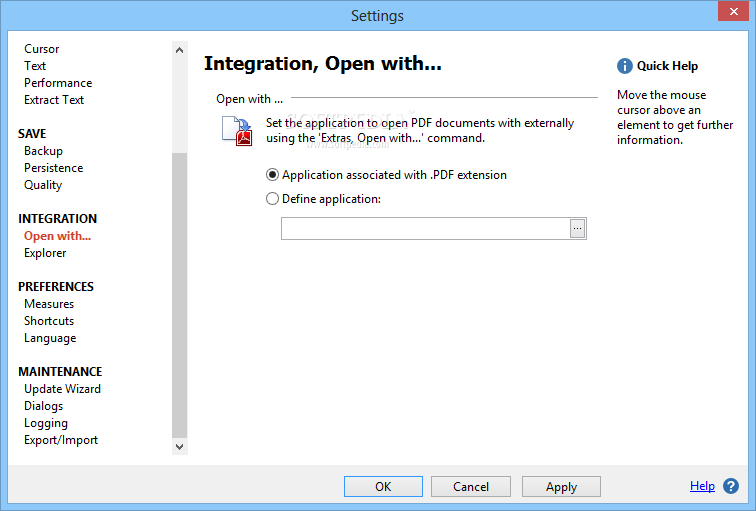
Task: Open Language preferences
Action: click(50, 338)
